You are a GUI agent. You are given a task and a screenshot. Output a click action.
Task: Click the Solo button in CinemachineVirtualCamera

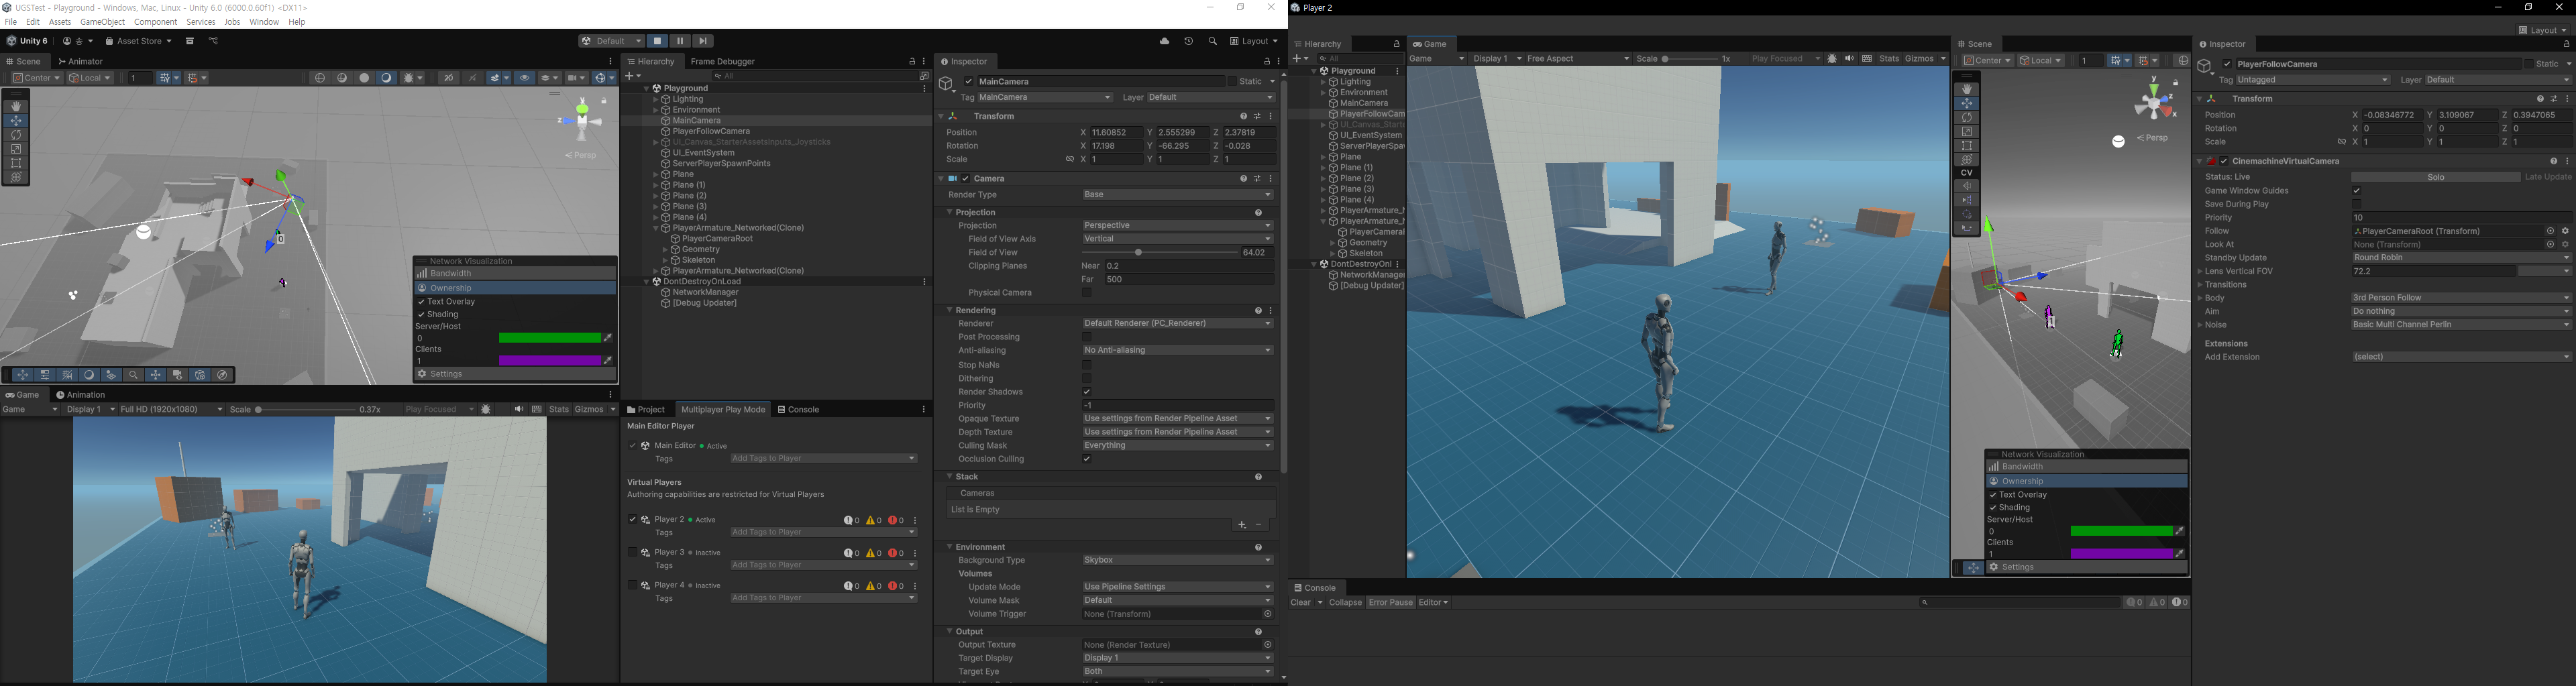[2435, 177]
